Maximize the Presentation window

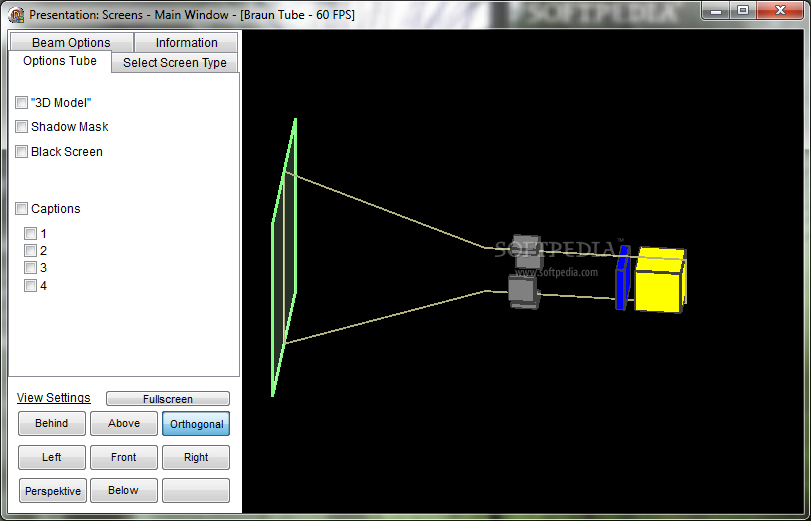(x=743, y=10)
